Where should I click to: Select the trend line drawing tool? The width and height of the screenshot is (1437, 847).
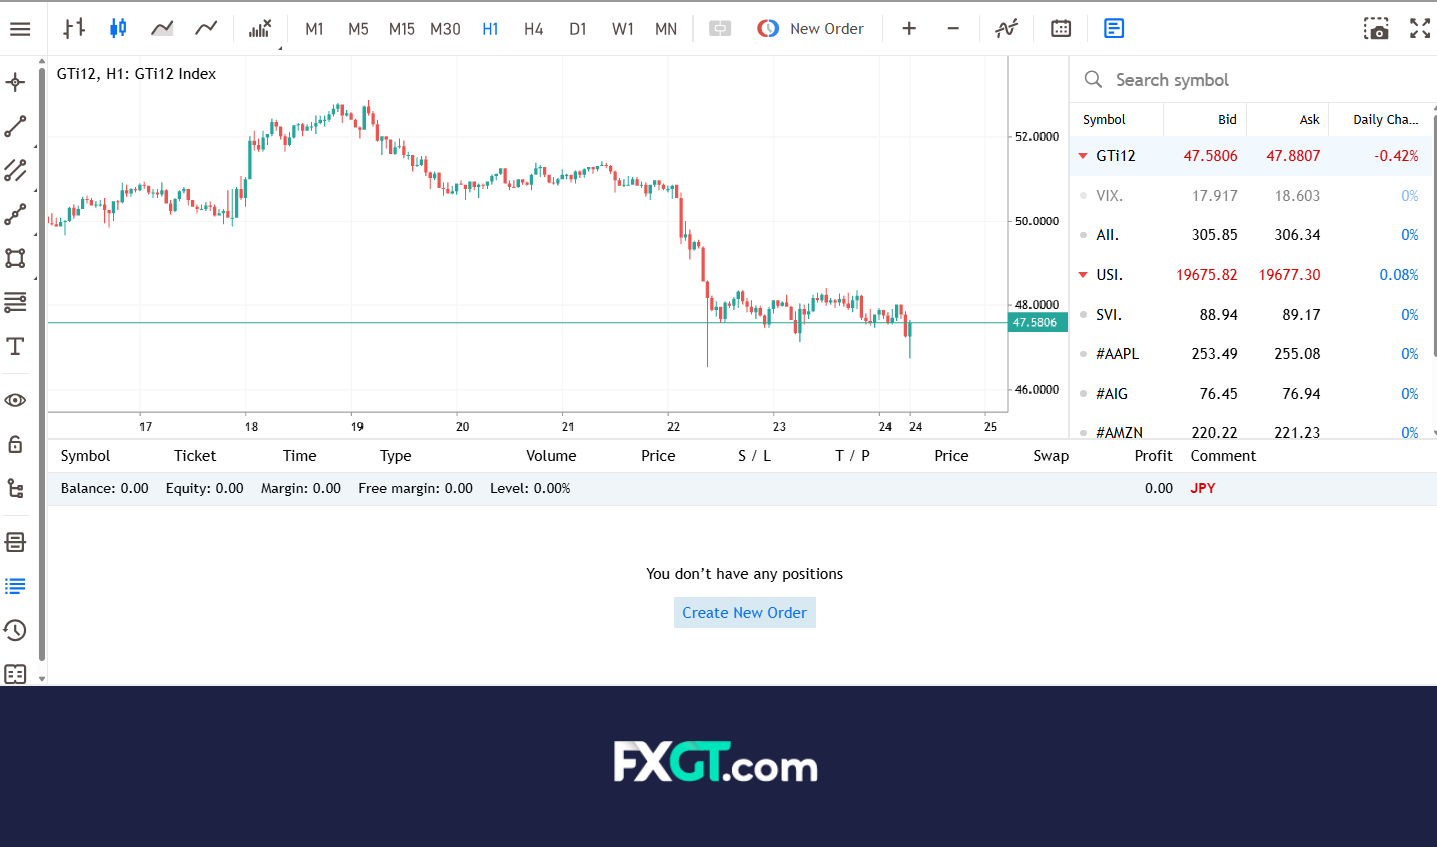16,127
